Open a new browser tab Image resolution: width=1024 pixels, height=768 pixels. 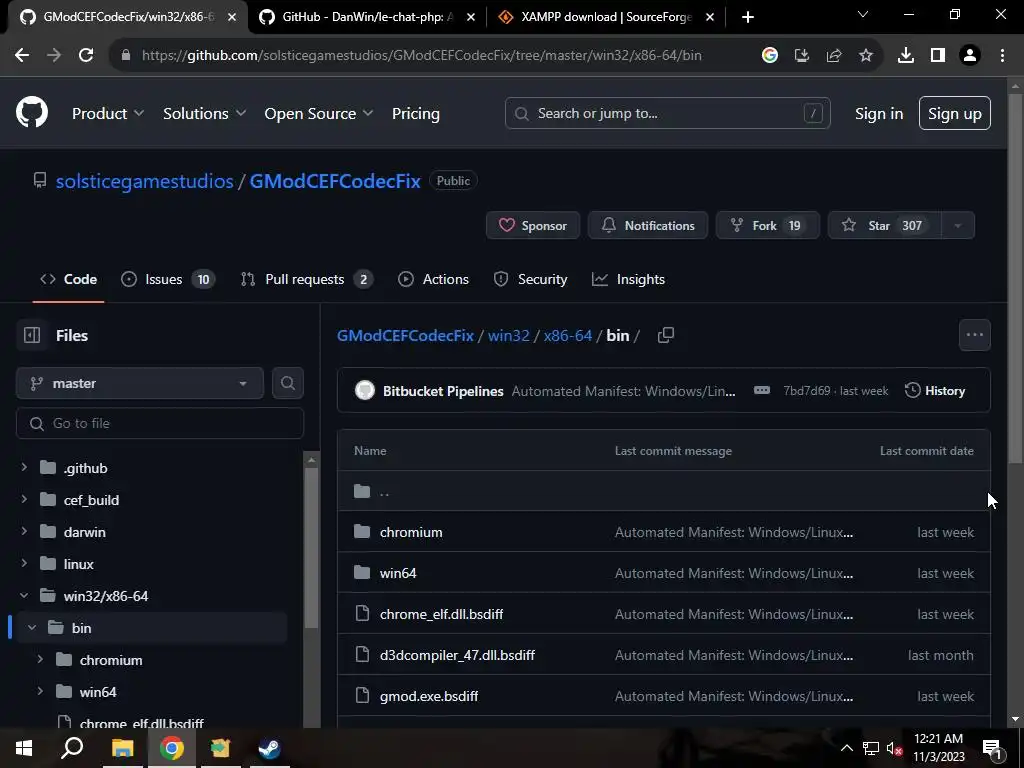pos(748,17)
